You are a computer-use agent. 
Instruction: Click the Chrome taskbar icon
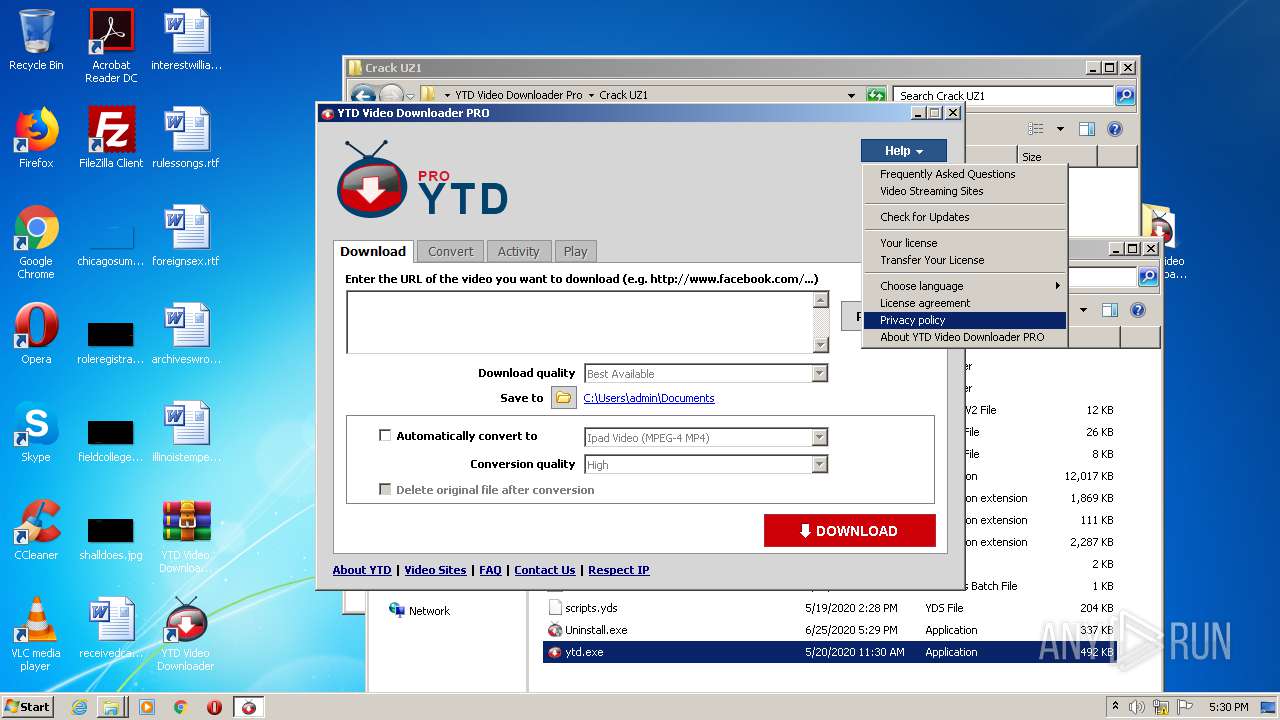180,707
